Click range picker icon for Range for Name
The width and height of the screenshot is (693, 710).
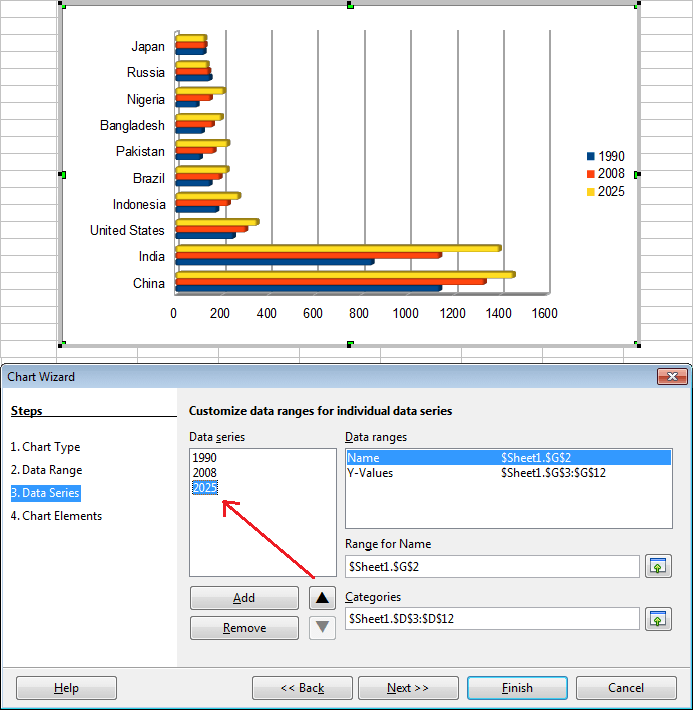point(657,567)
